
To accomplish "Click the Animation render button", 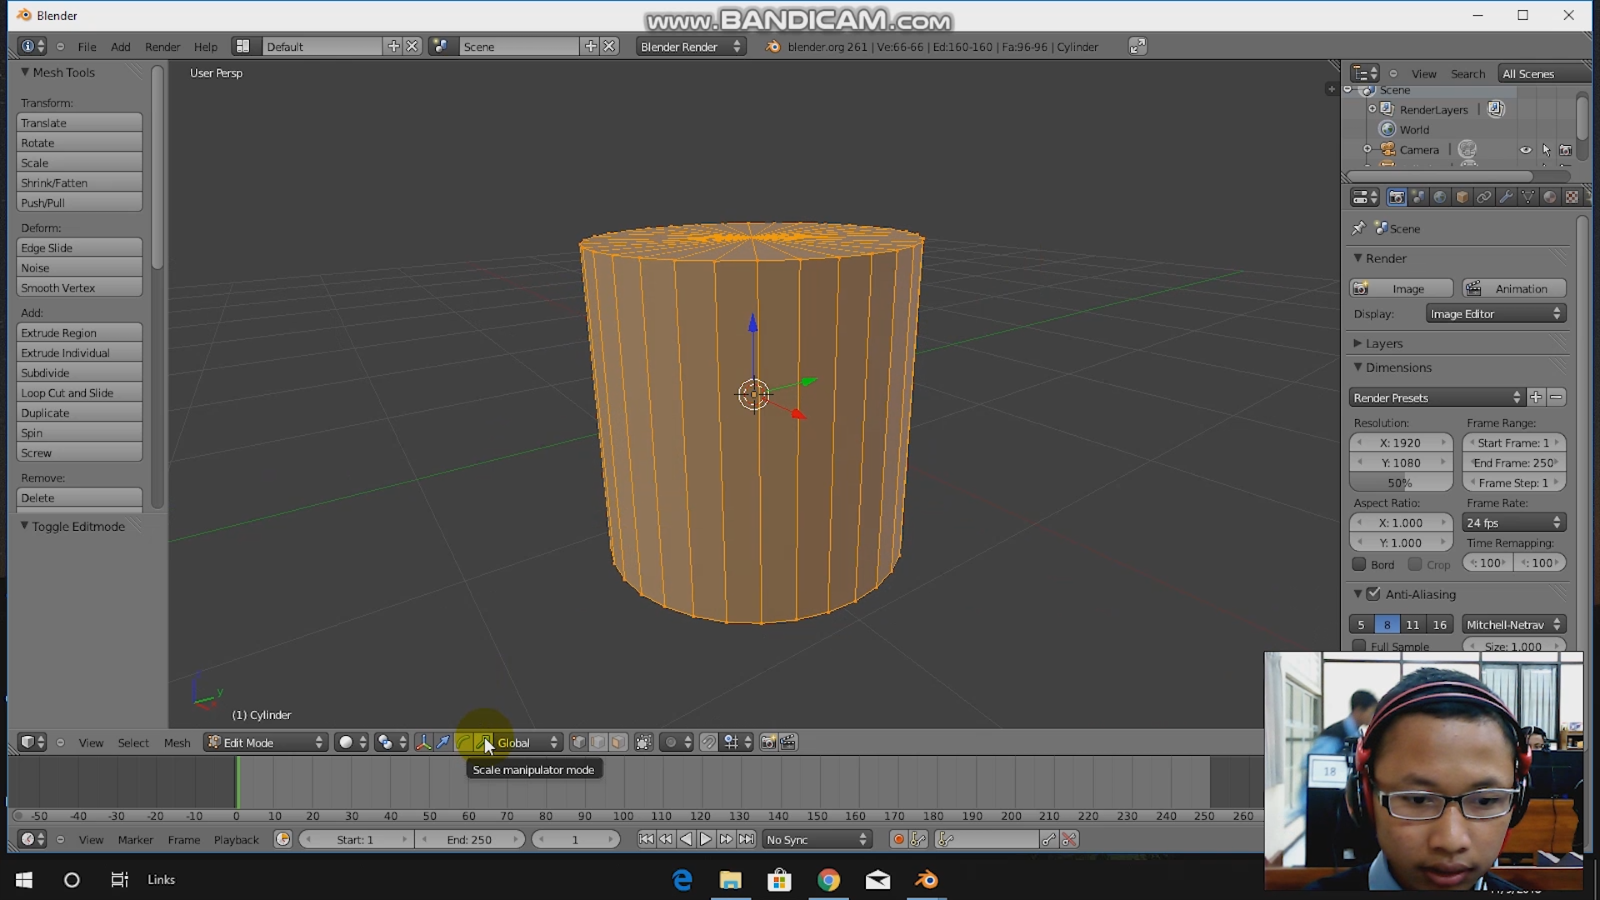I will pos(1513,288).
